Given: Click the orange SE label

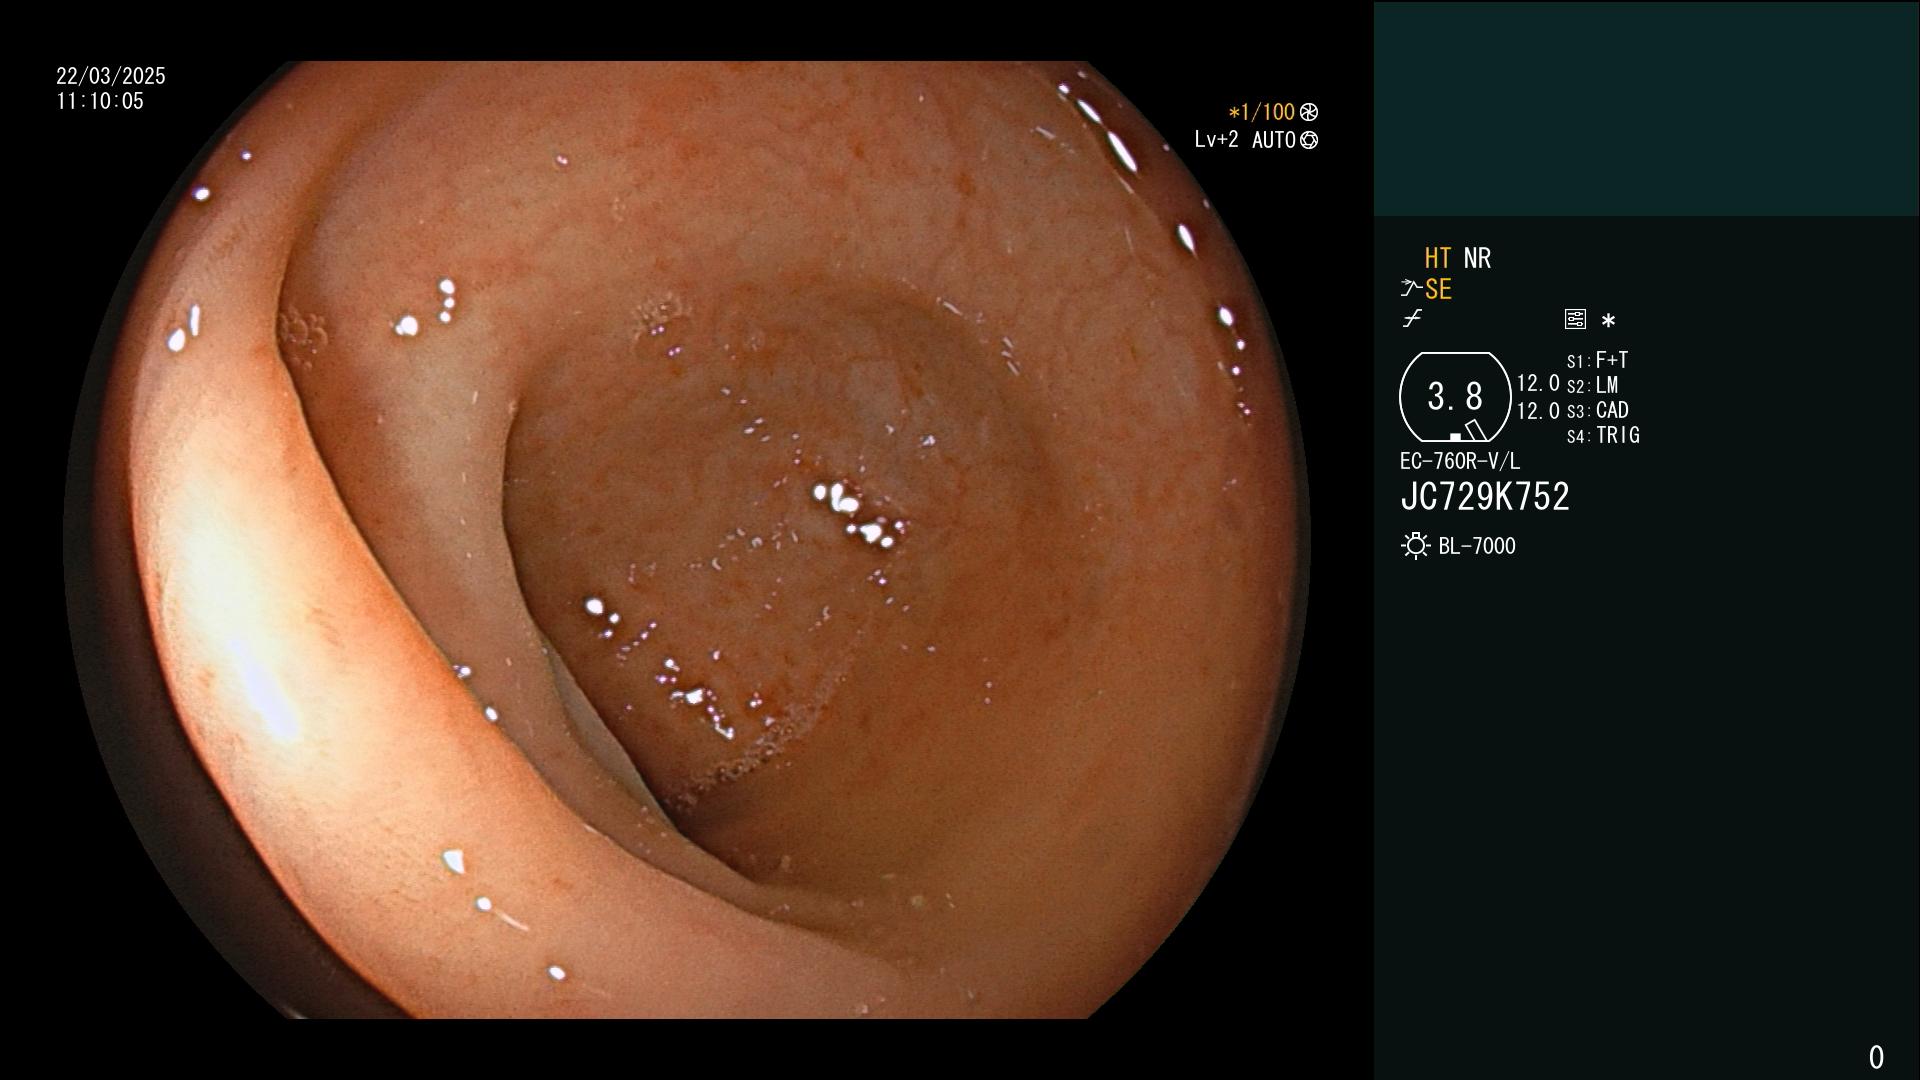Looking at the screenshot, I should coord(1438,289).
